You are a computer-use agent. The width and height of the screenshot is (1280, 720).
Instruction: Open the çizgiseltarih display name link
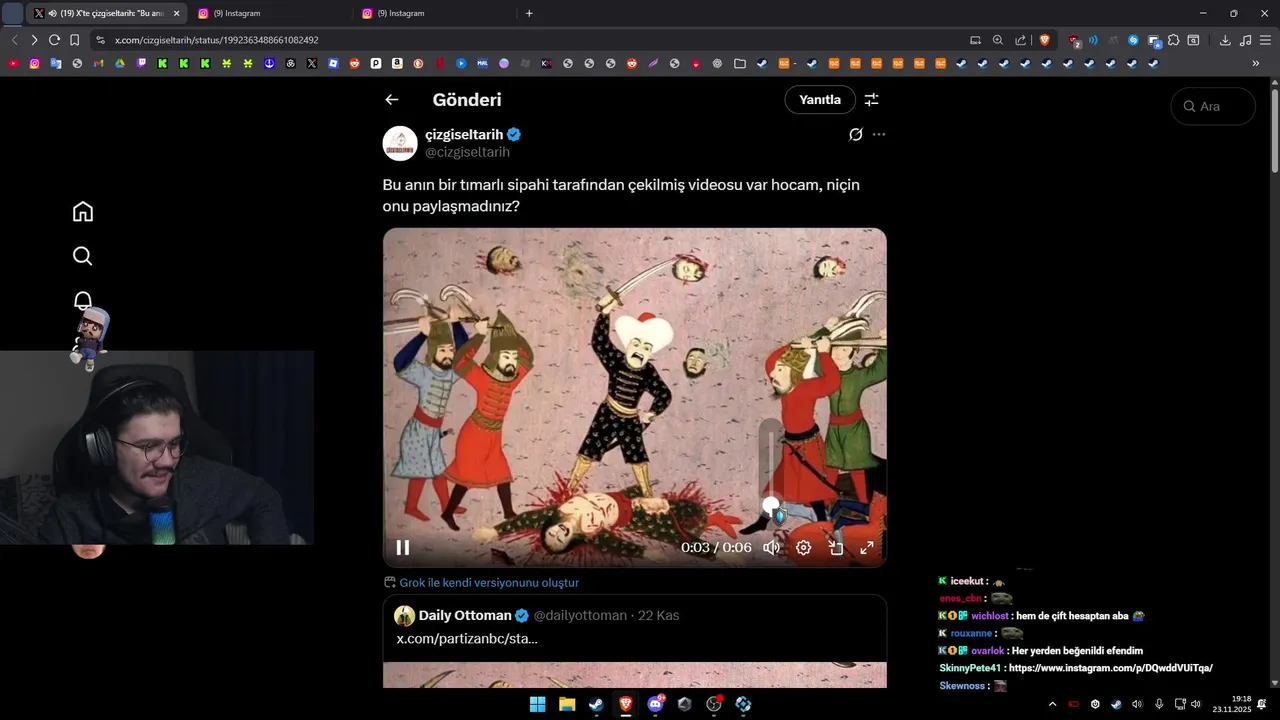tap(464, 134)
